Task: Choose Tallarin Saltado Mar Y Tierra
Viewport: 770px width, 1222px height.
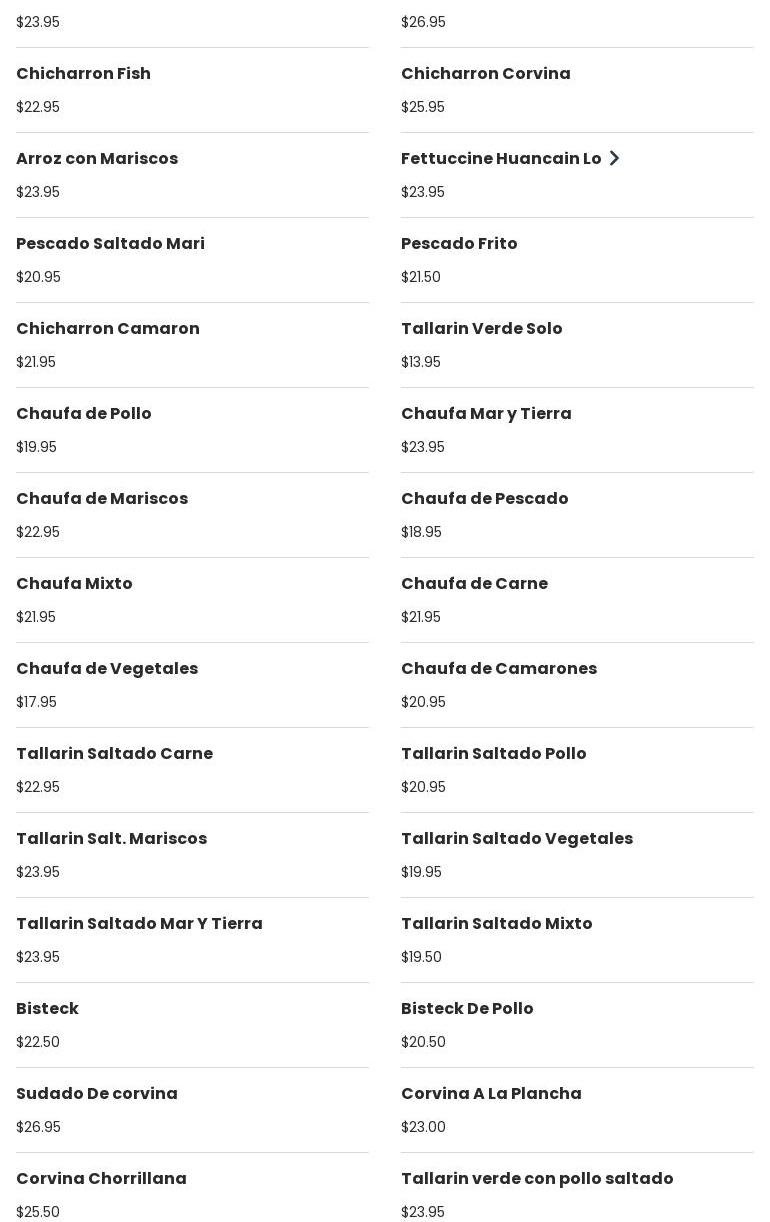Action: click(139, 924)
